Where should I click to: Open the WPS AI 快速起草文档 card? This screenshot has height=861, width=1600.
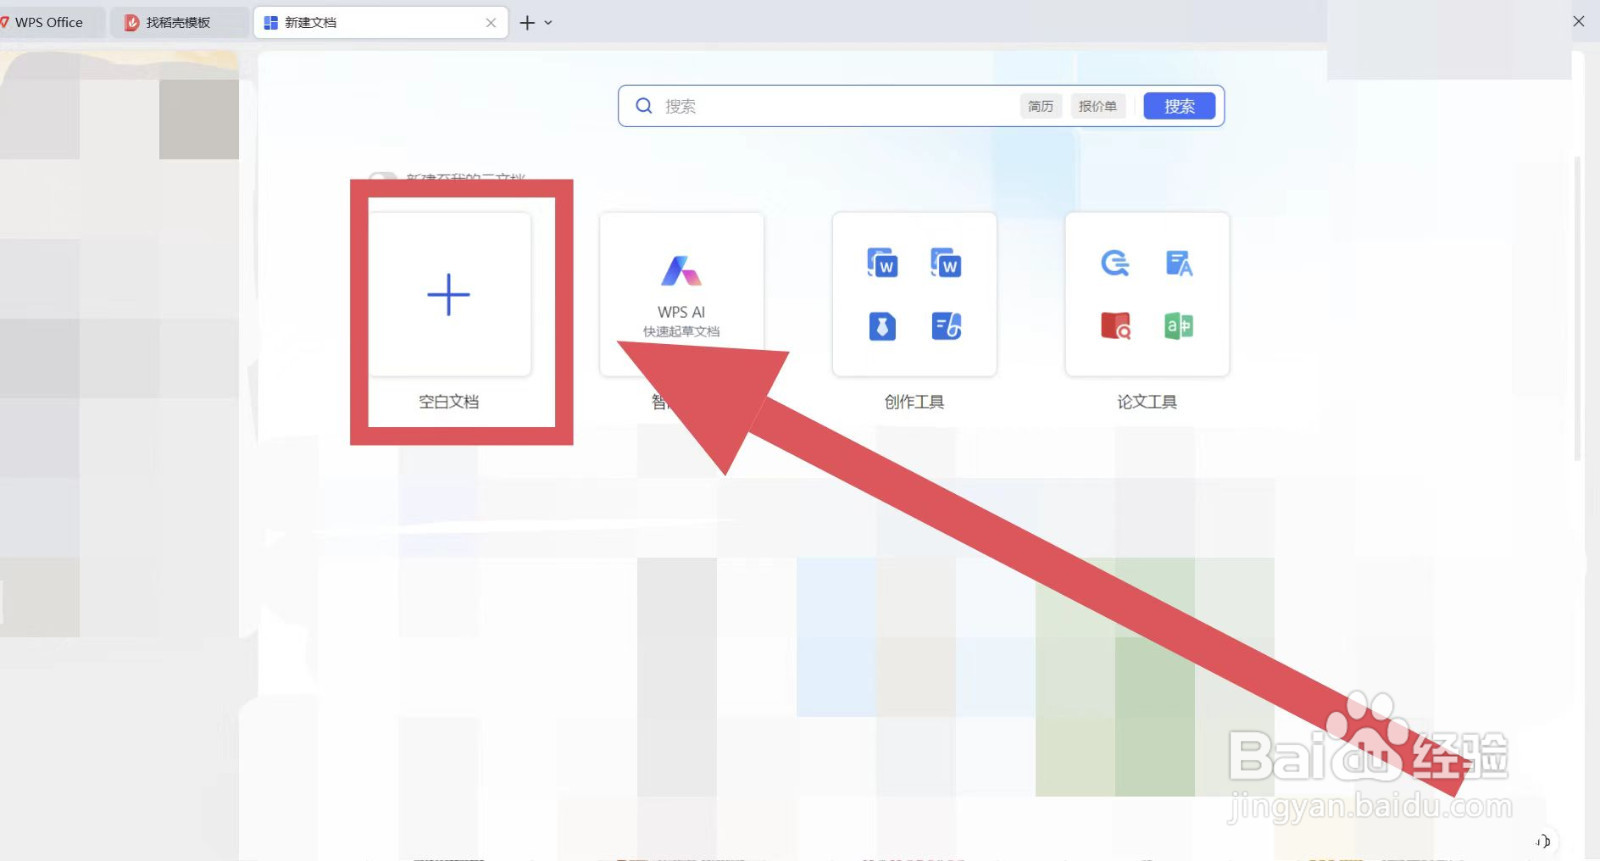point(681,295)
